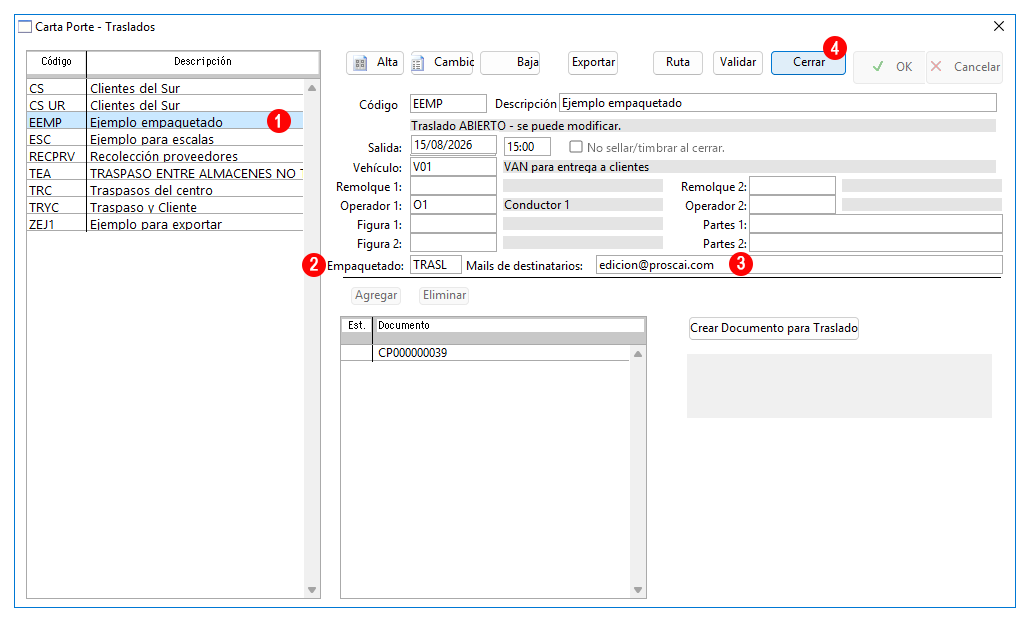This screenshot has height=619, width=1032.
Task: Select the RECPRV Recolección proveedores row
Action: (165, 156)
